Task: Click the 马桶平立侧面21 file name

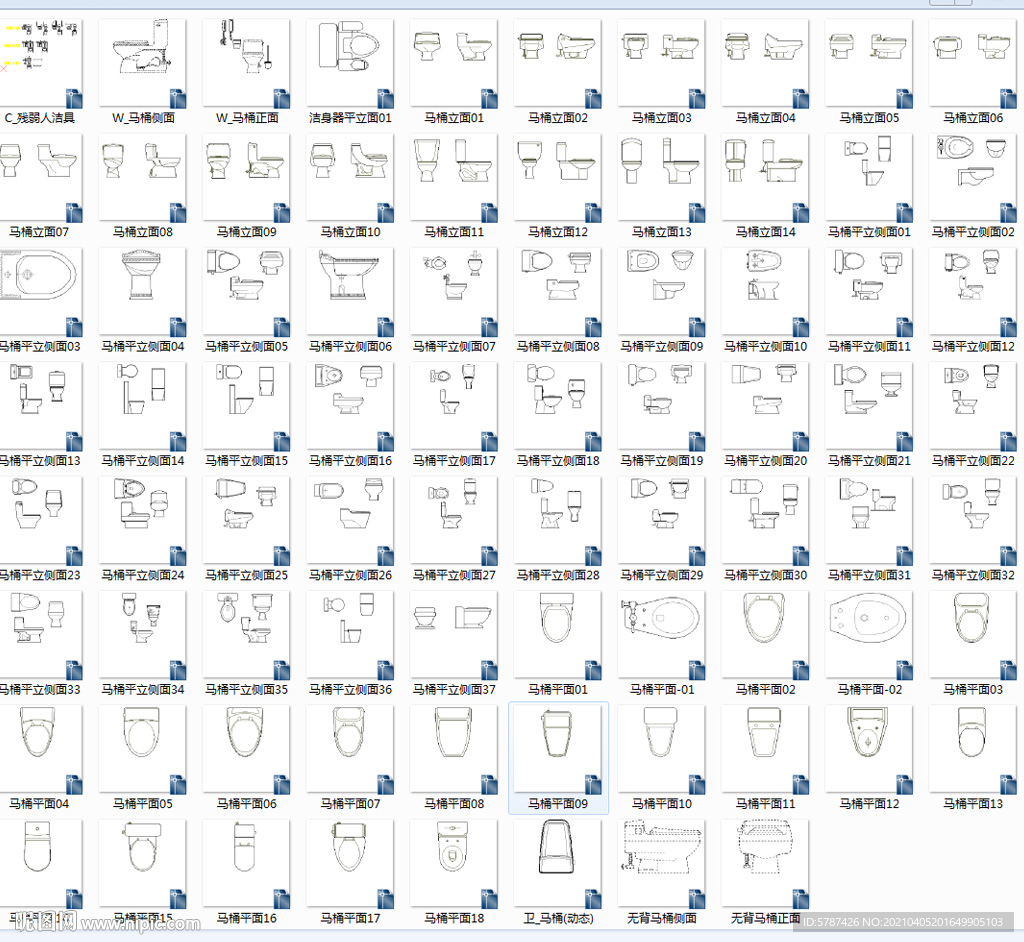Action: (x=870, y=461)
